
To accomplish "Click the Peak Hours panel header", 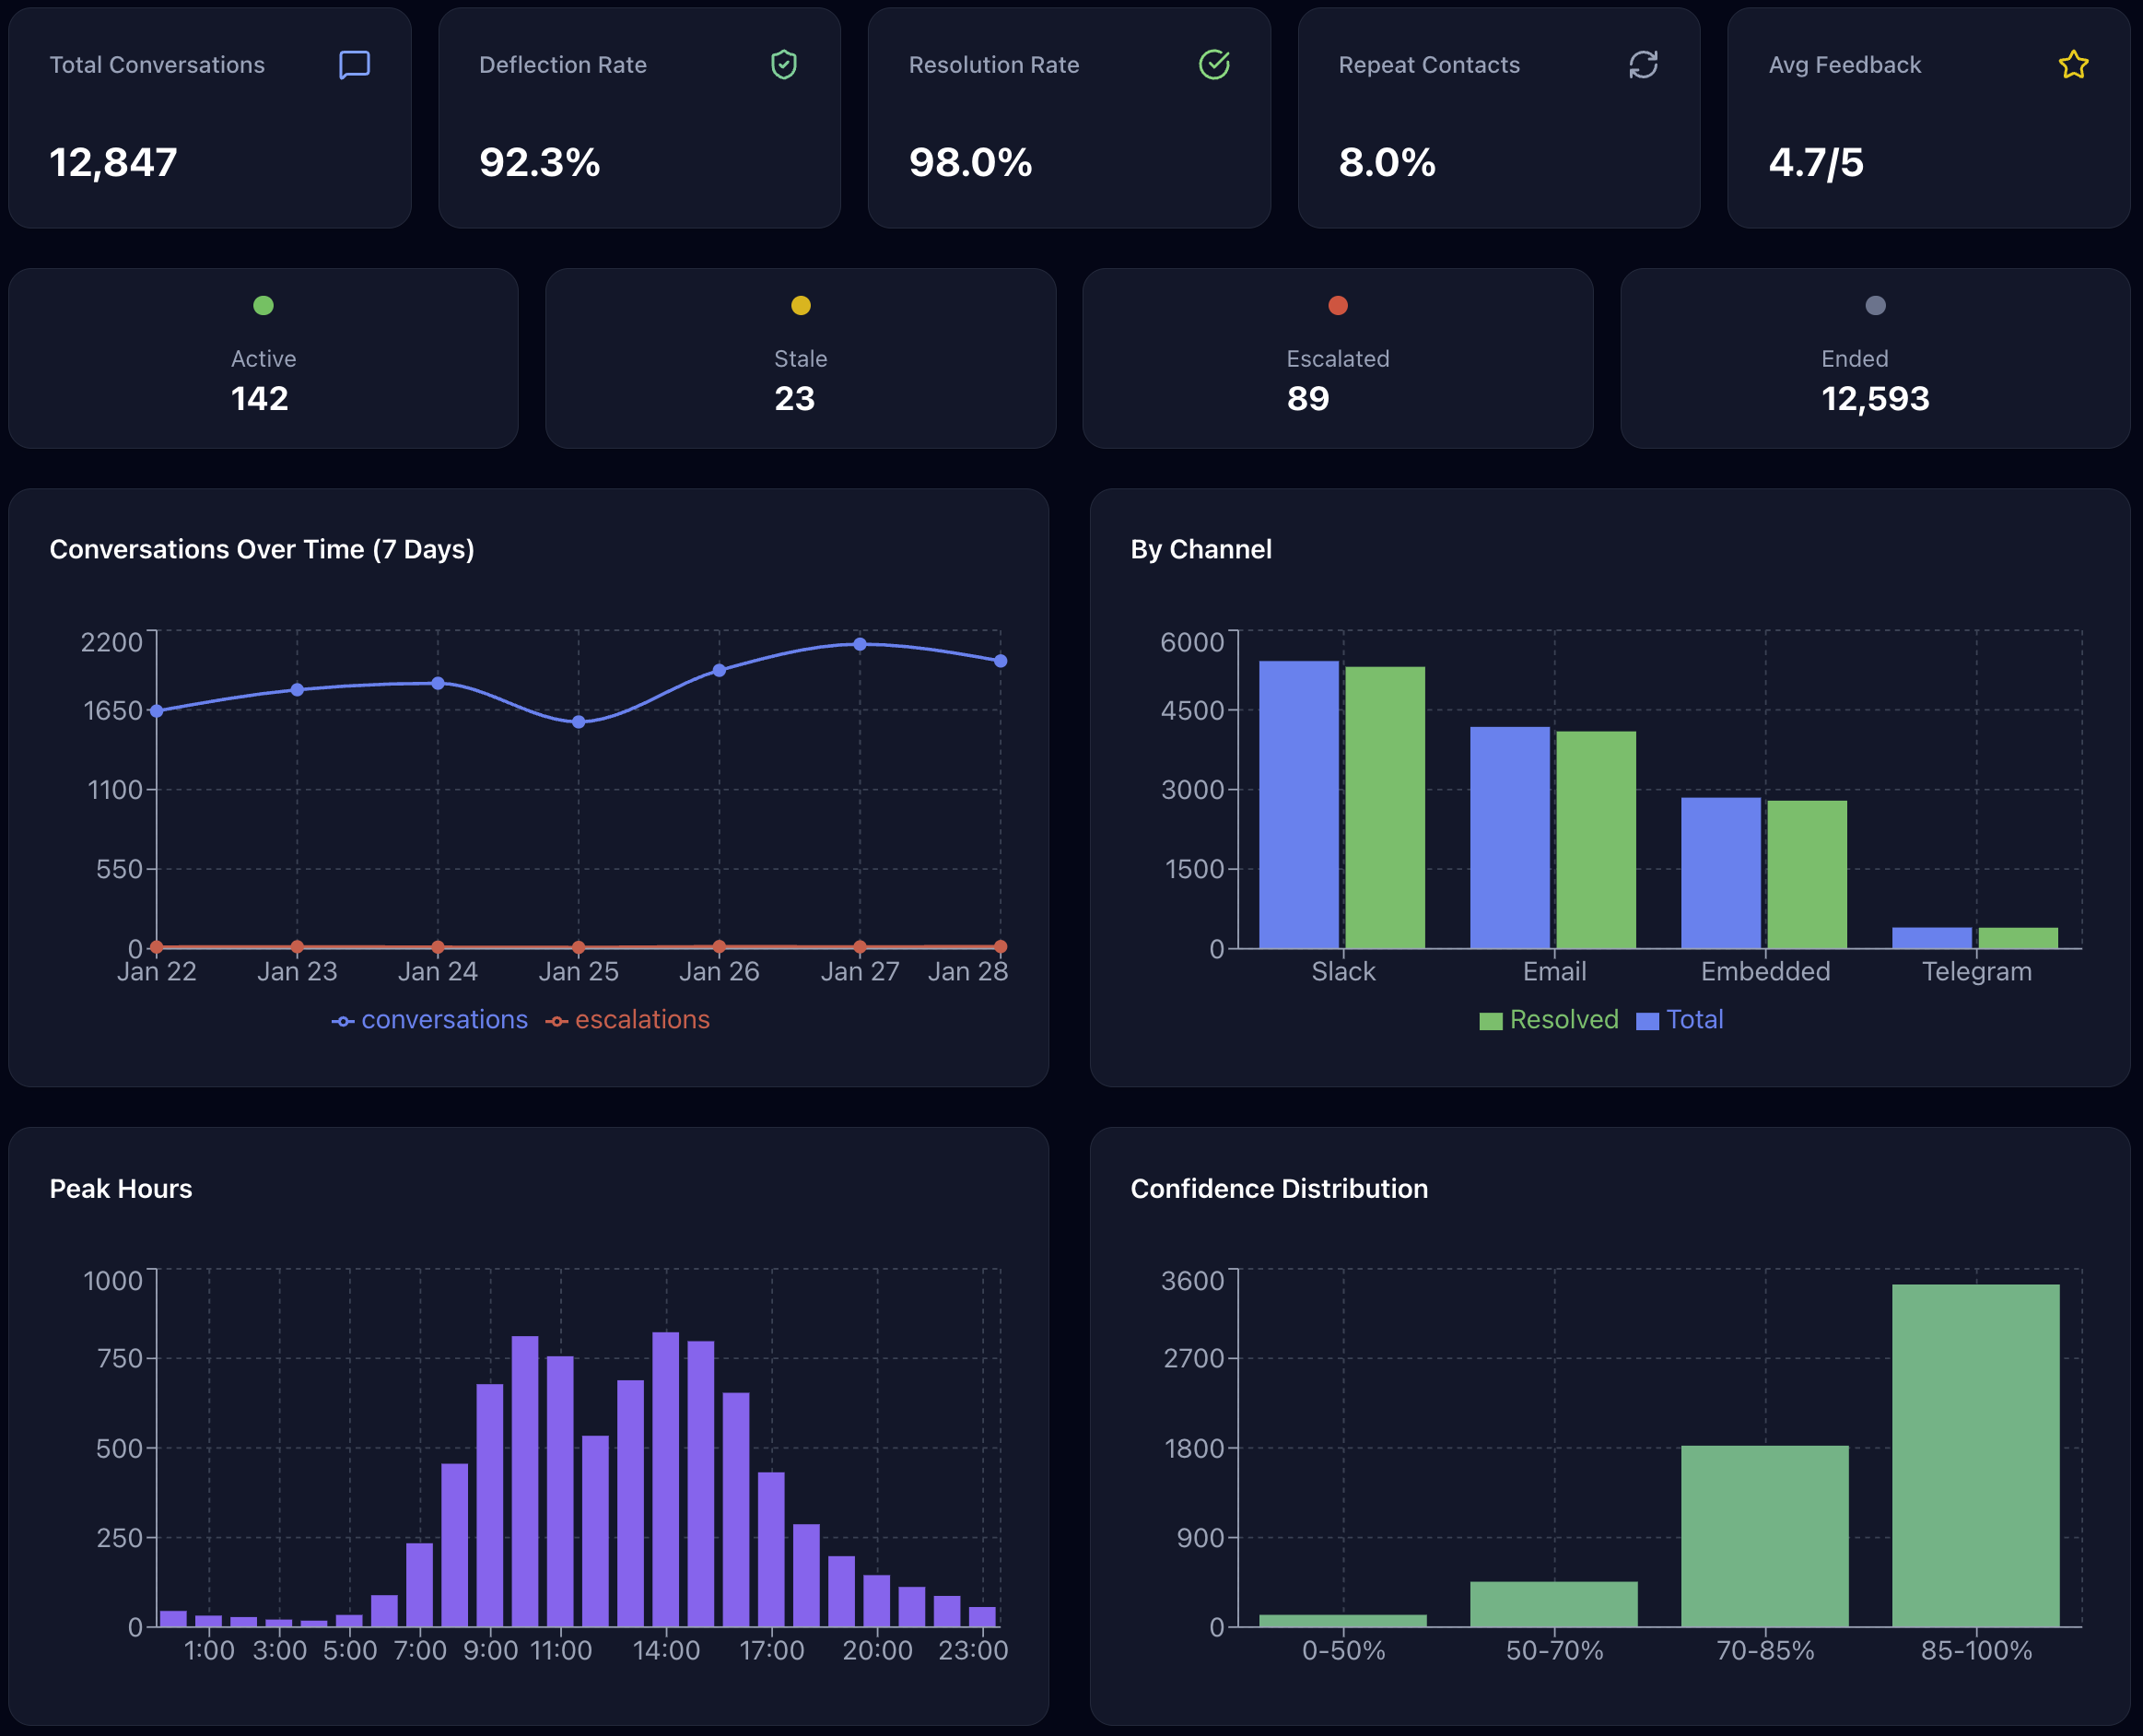I will point(121,1188).
